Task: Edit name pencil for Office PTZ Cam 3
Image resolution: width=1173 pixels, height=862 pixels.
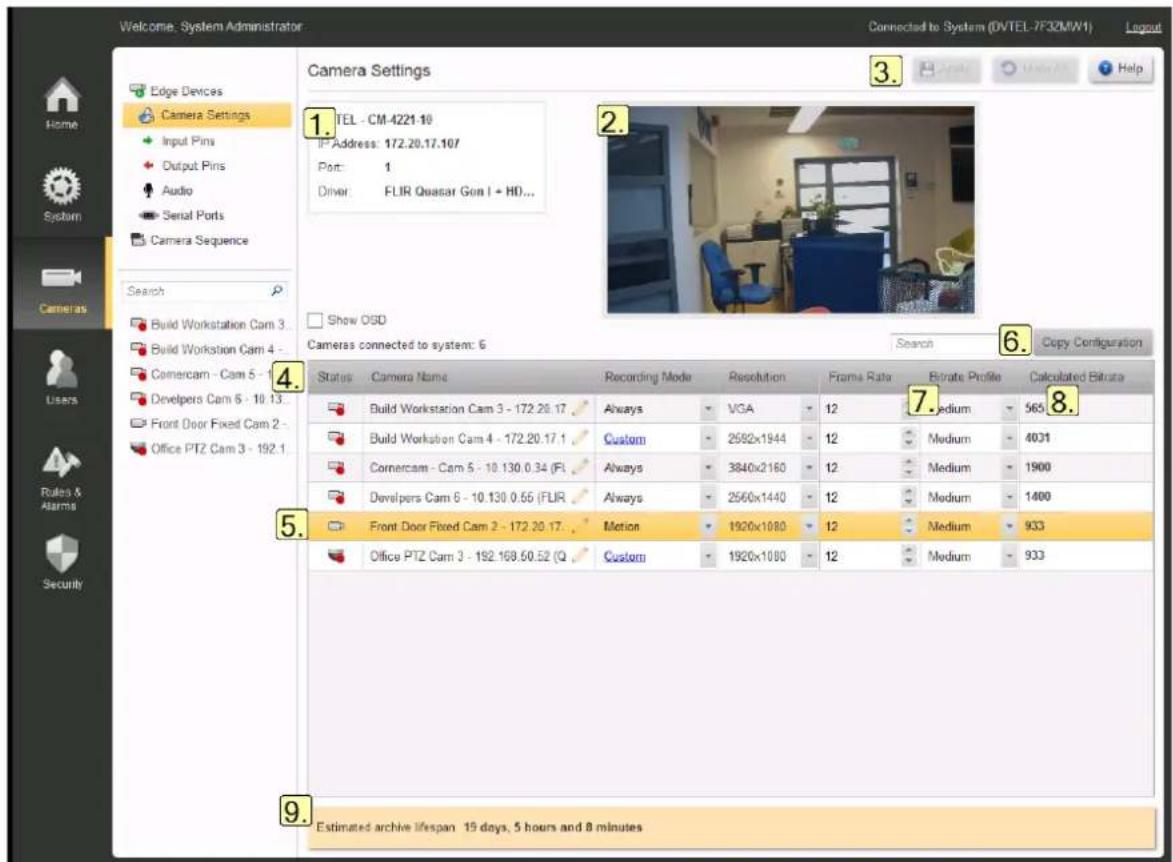Action: point(580,556)
